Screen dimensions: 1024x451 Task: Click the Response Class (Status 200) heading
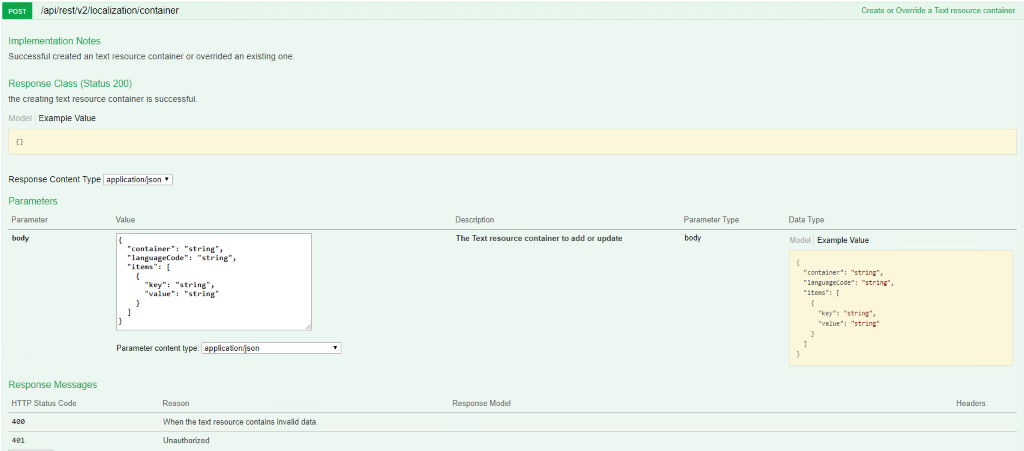point(70,84)
